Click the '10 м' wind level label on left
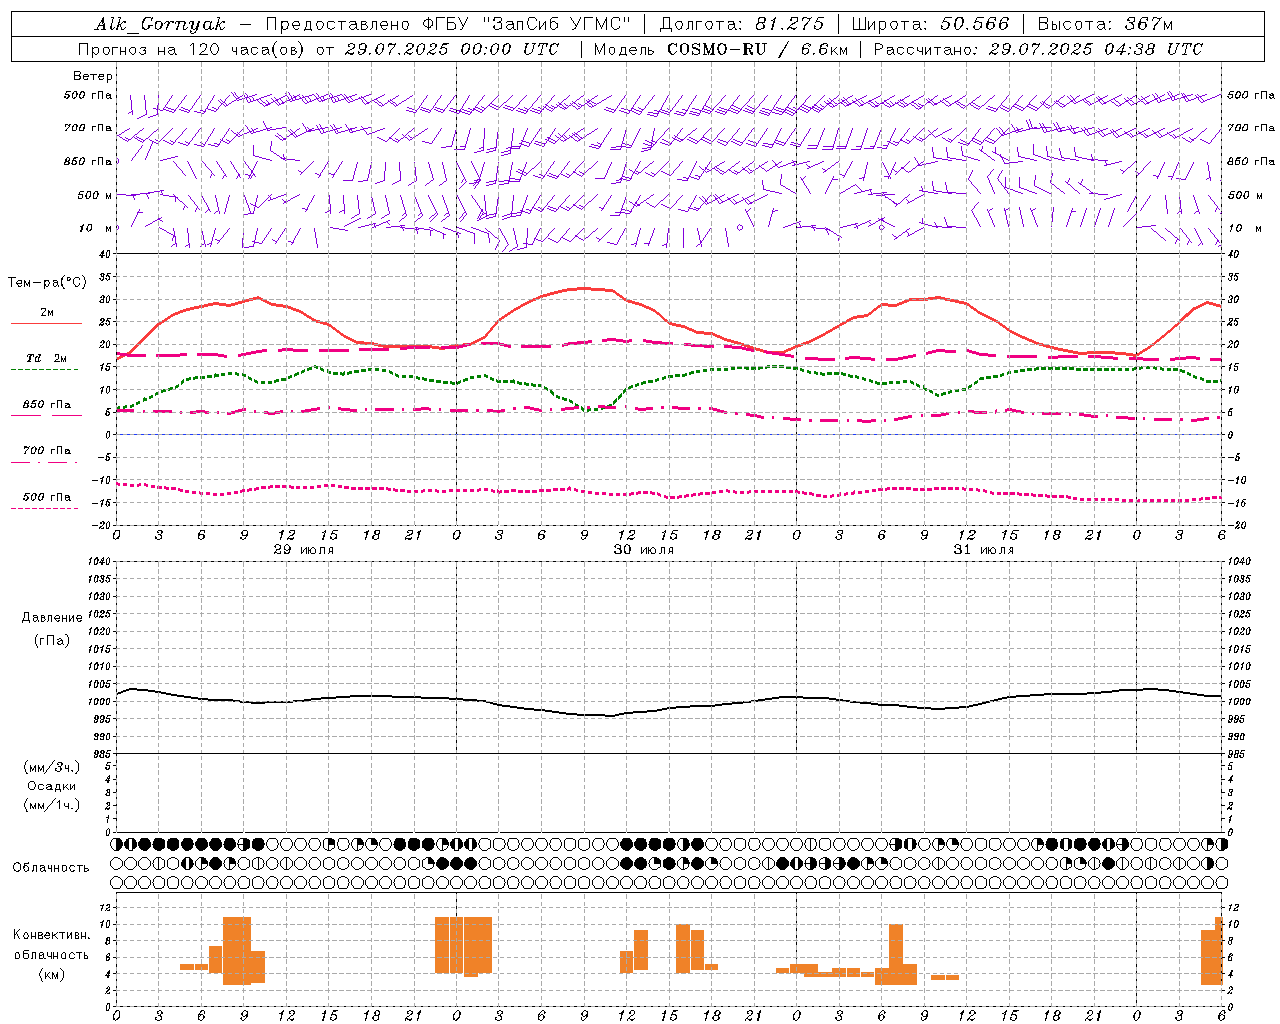 (x=96, y=229)
